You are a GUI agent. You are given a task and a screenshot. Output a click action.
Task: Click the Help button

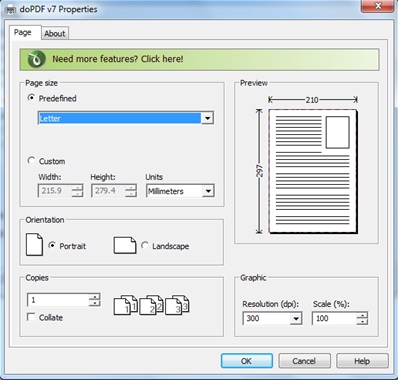[x=362, y=361]
